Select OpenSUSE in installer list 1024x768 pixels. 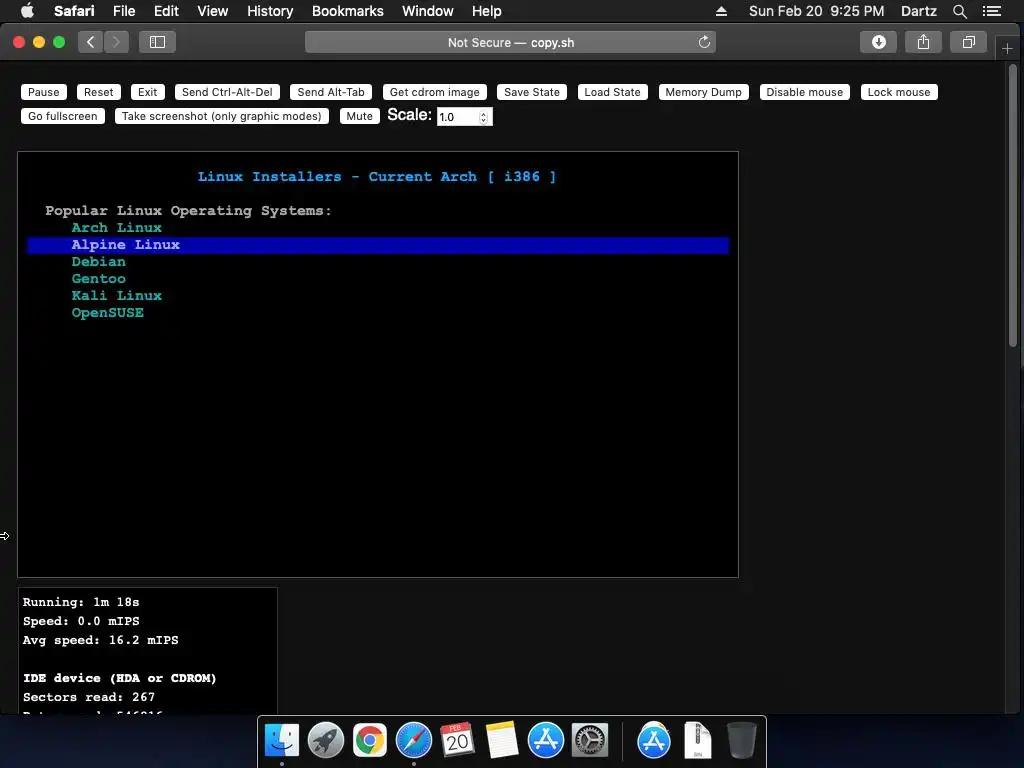[x=107, y=312]
